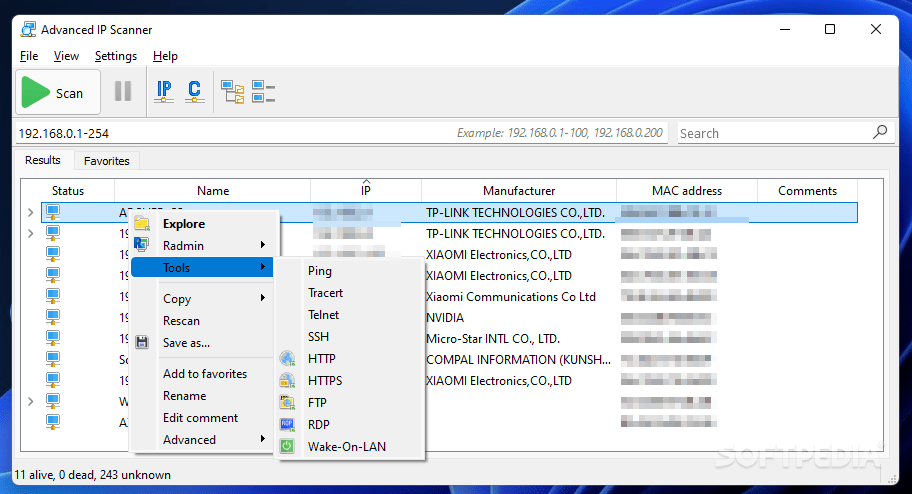Click the FTP folder icon in submenu
Screen dimensions: 912x494
click(287, 403)
